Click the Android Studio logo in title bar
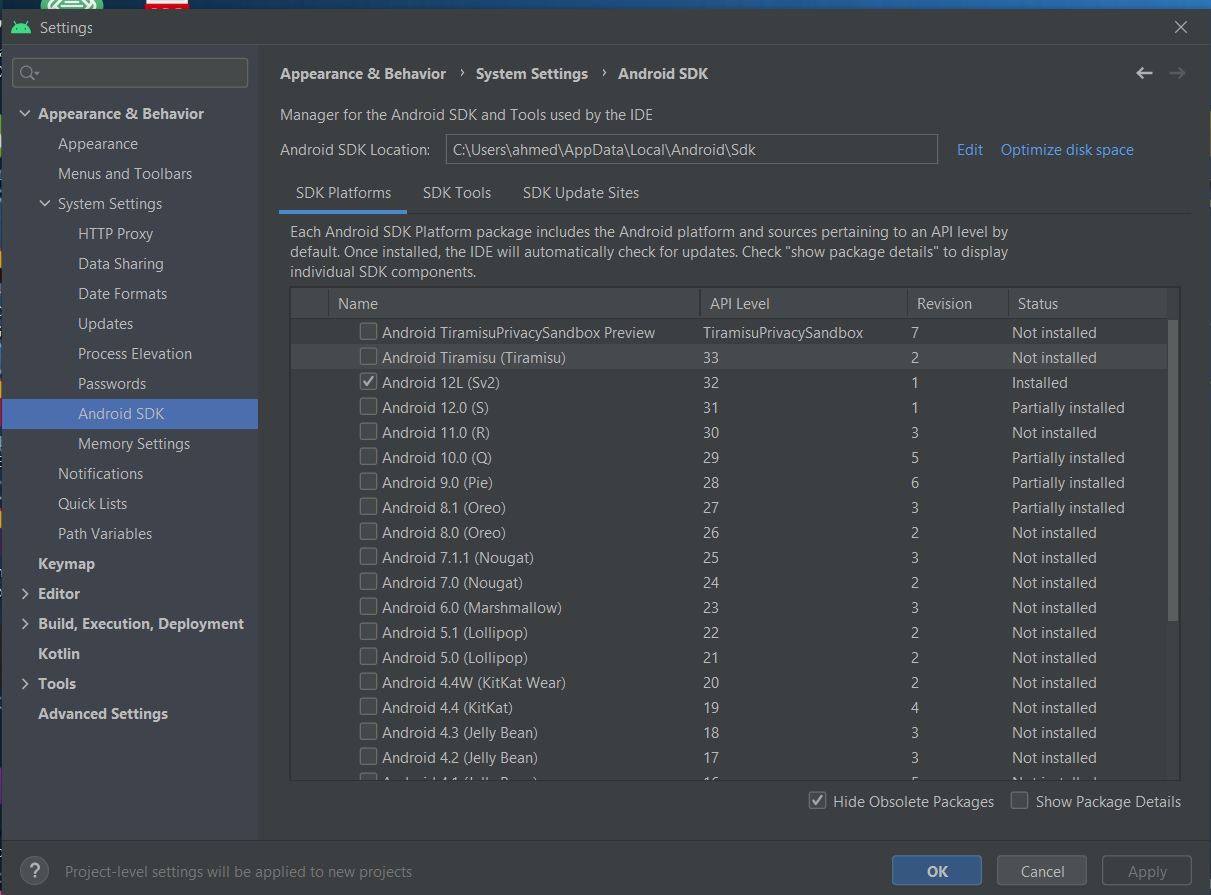The width and height of the screenshot is (1211, 895). [x=21, y=27]
